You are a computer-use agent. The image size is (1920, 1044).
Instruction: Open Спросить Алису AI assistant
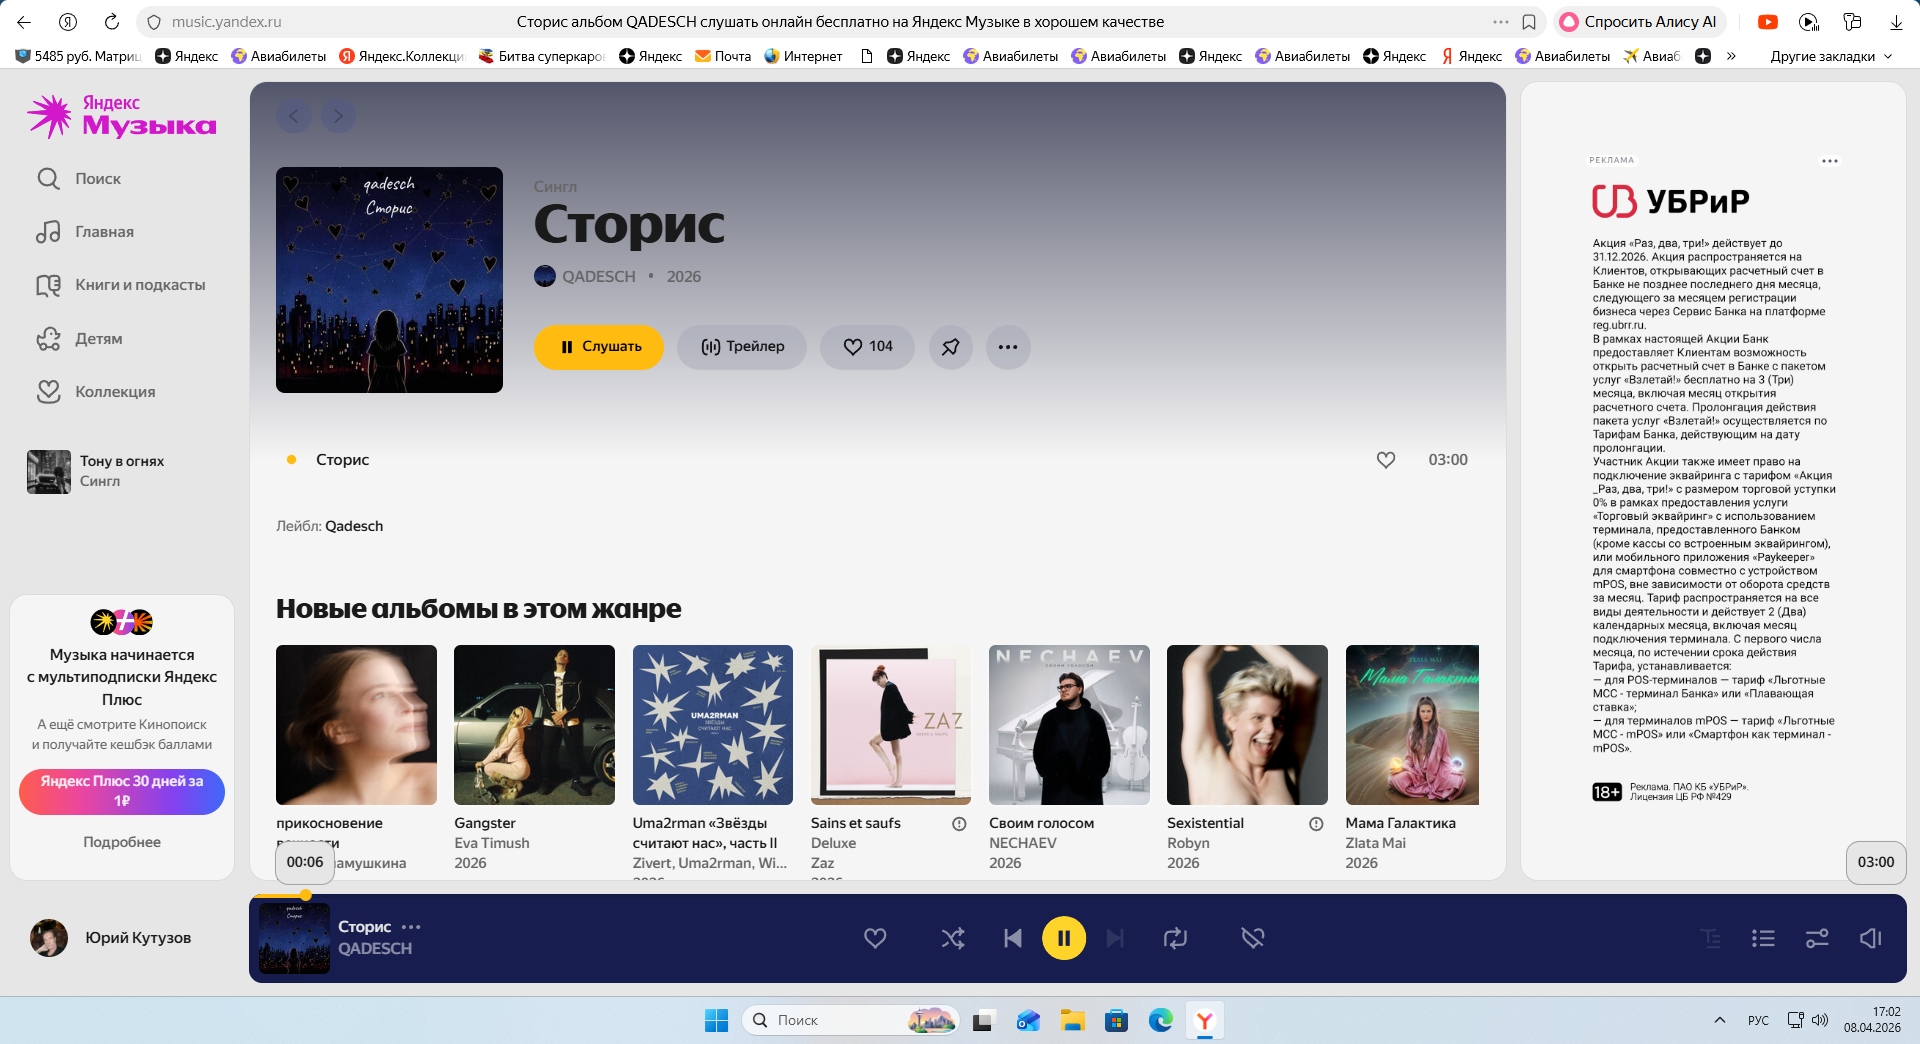pyautogui.click(x=1639, y=22)
